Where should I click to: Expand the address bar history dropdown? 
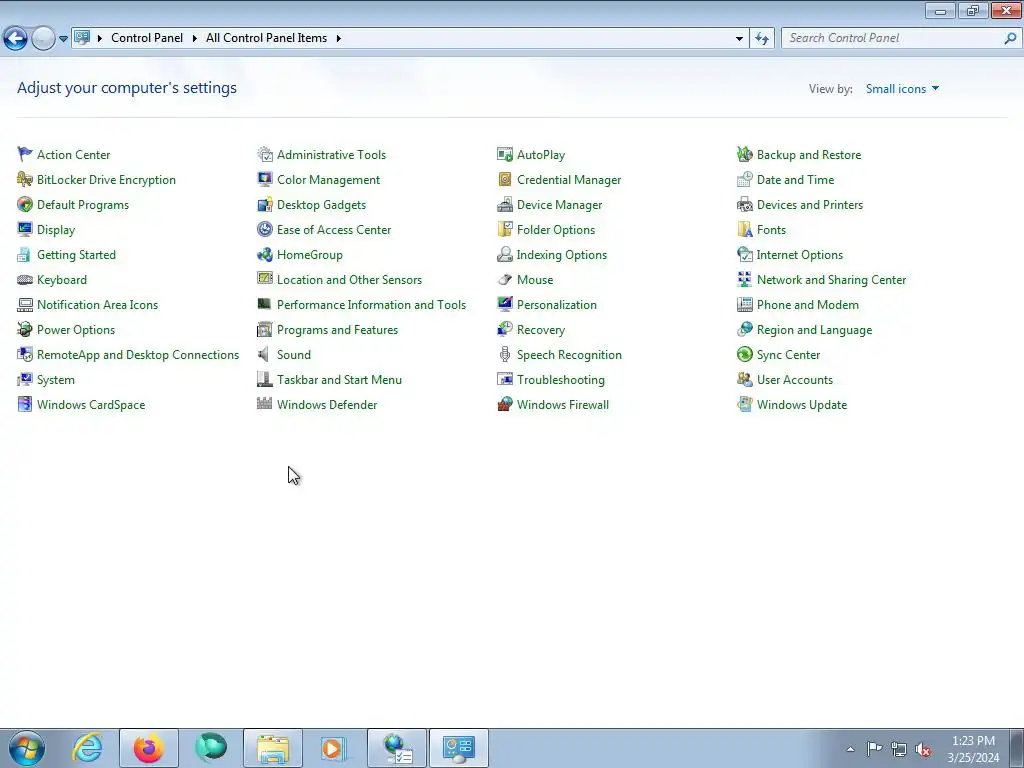pos(739,39)
